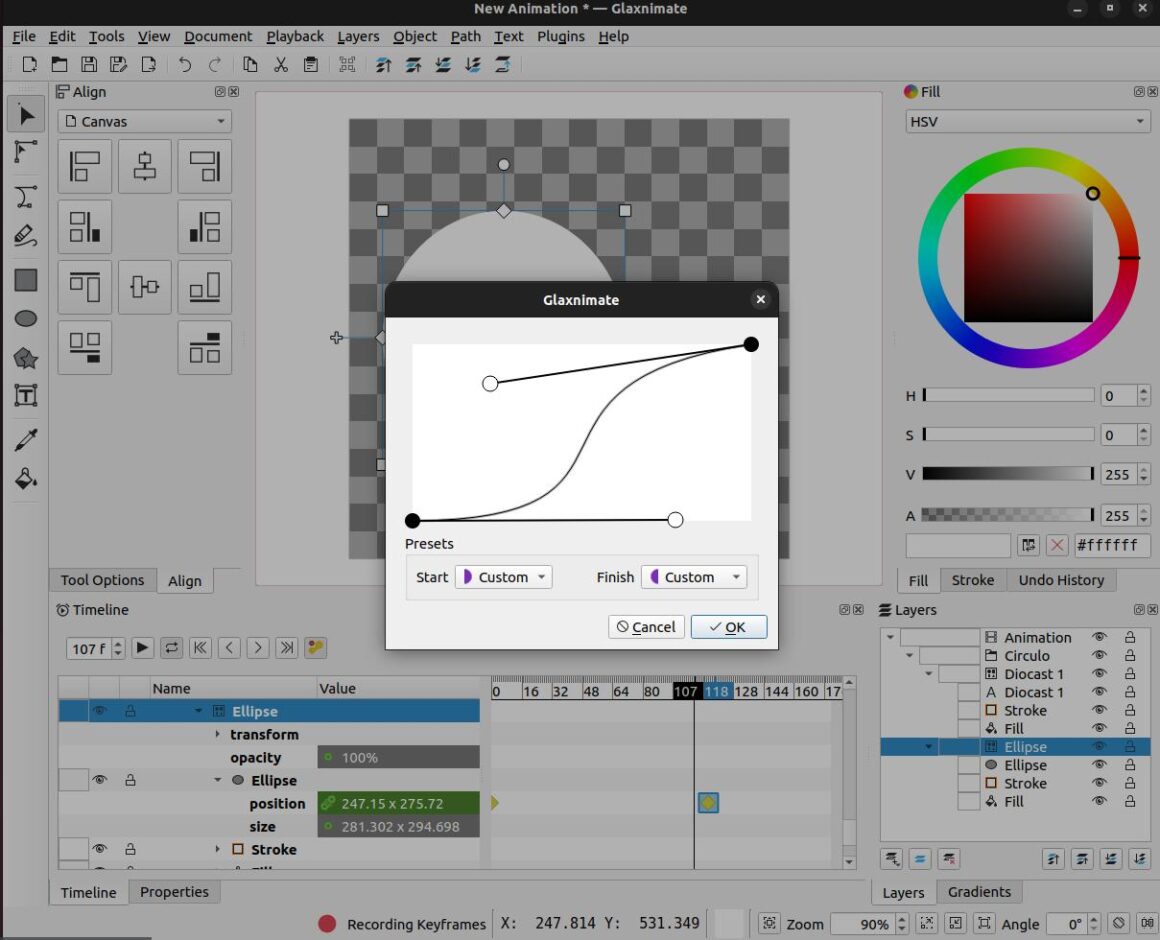Select the Eyedropper color picker tool

tap(26, 439)
